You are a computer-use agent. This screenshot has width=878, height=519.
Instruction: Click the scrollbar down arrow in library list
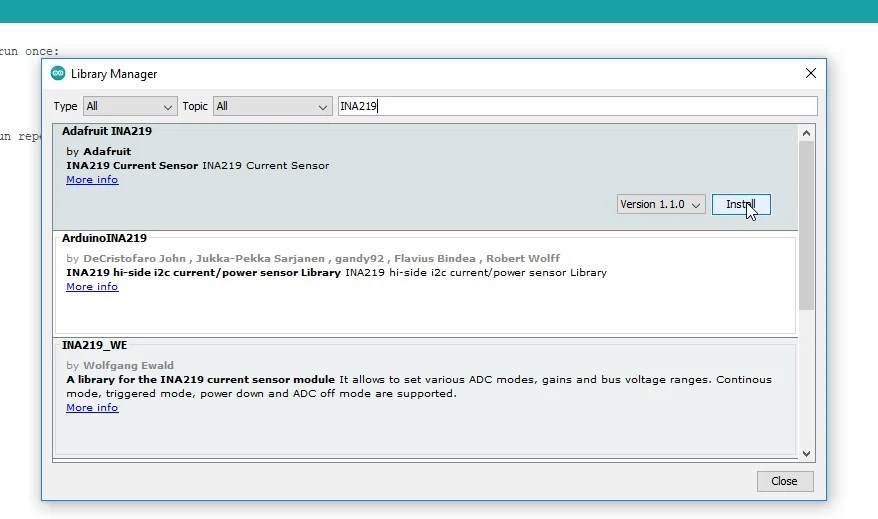click(806, 453)
